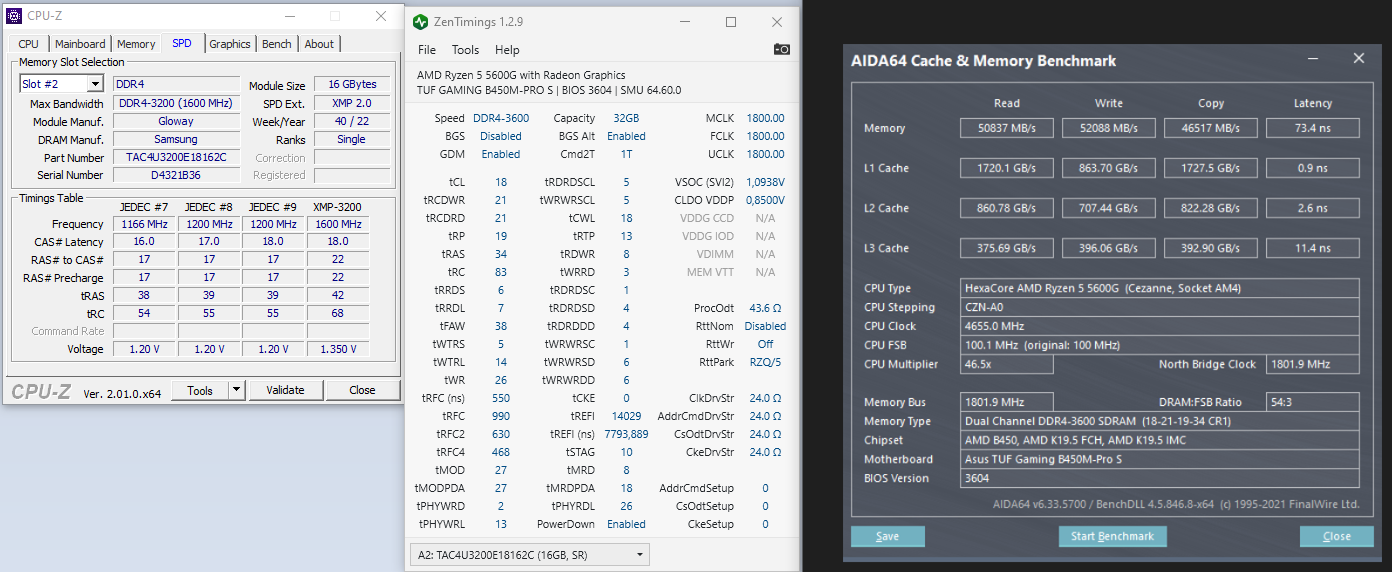Click the tREFI value 14029

coord(626,416)
